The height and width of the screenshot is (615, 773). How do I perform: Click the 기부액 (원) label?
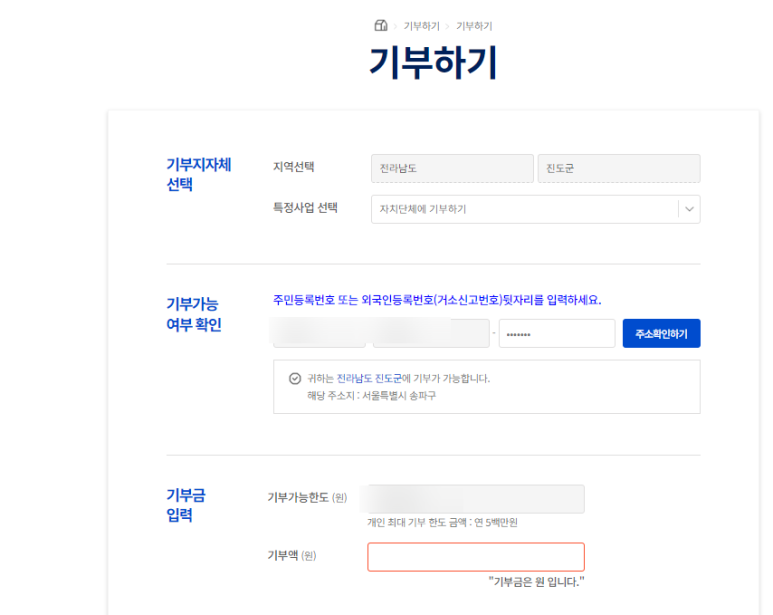(292, 555)
